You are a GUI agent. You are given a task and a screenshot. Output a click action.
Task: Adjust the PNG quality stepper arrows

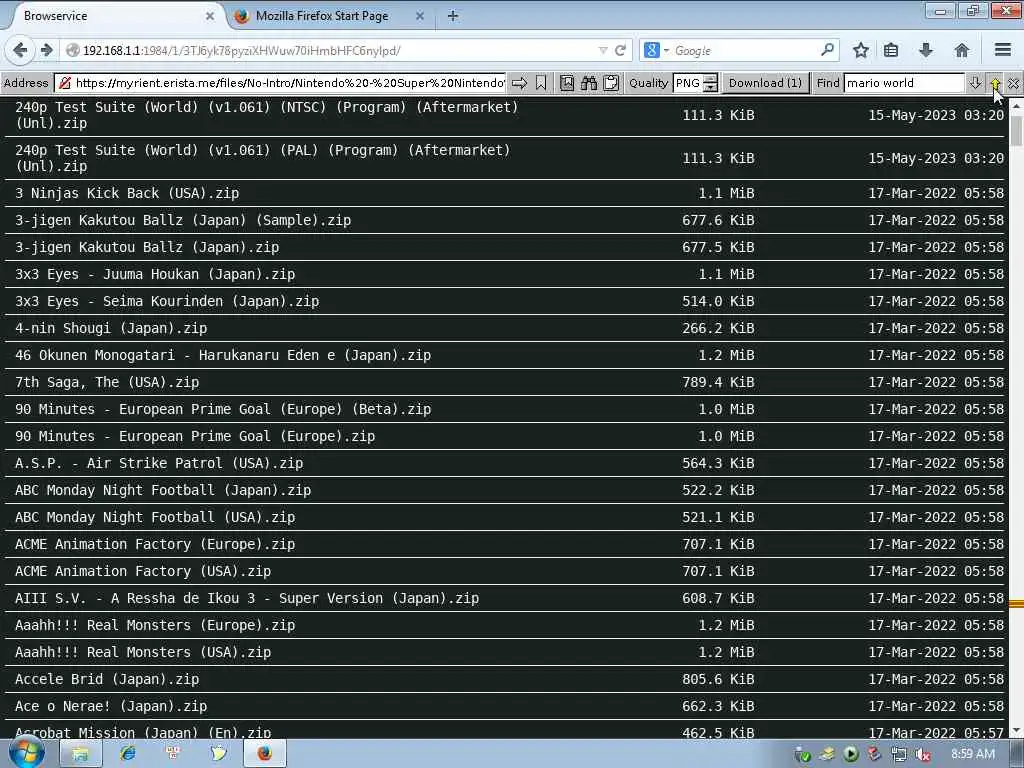(711, 83)
